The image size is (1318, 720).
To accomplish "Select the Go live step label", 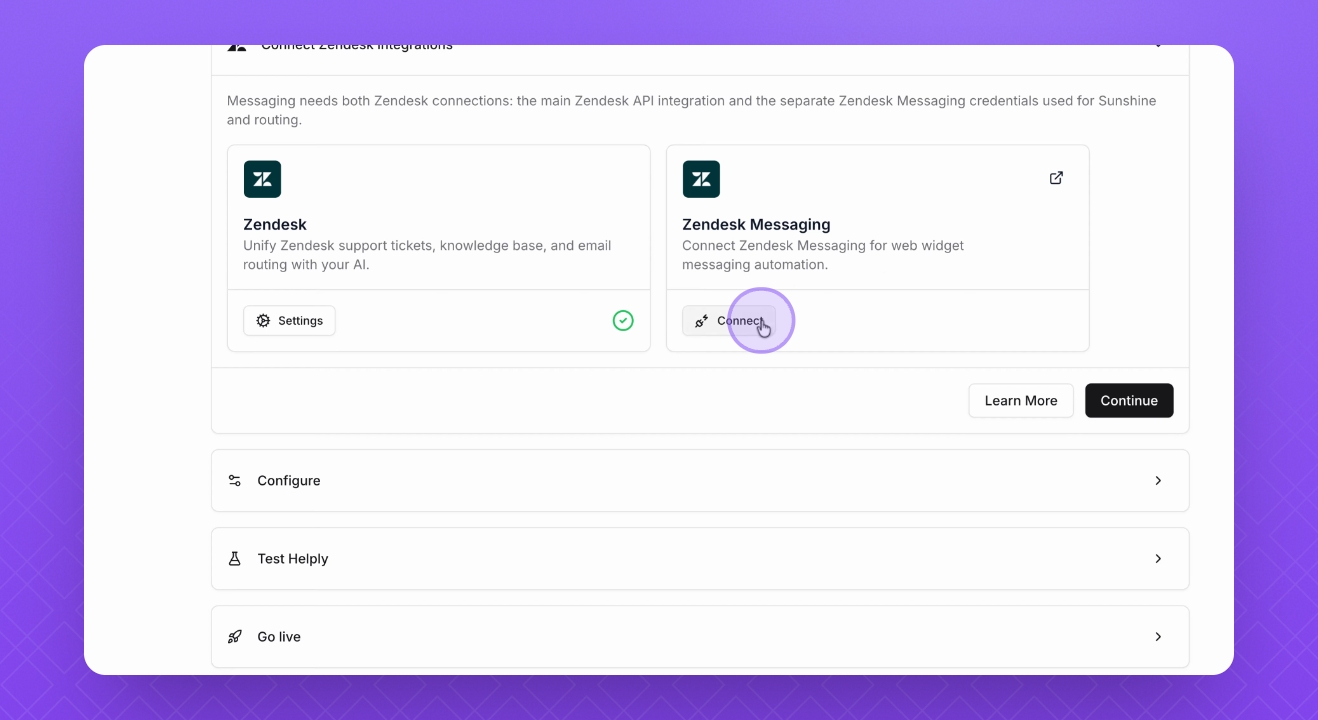I will point(279,637).
